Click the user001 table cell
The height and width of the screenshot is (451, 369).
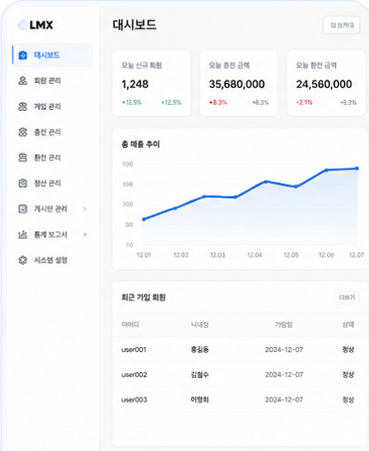click(134, 350)
